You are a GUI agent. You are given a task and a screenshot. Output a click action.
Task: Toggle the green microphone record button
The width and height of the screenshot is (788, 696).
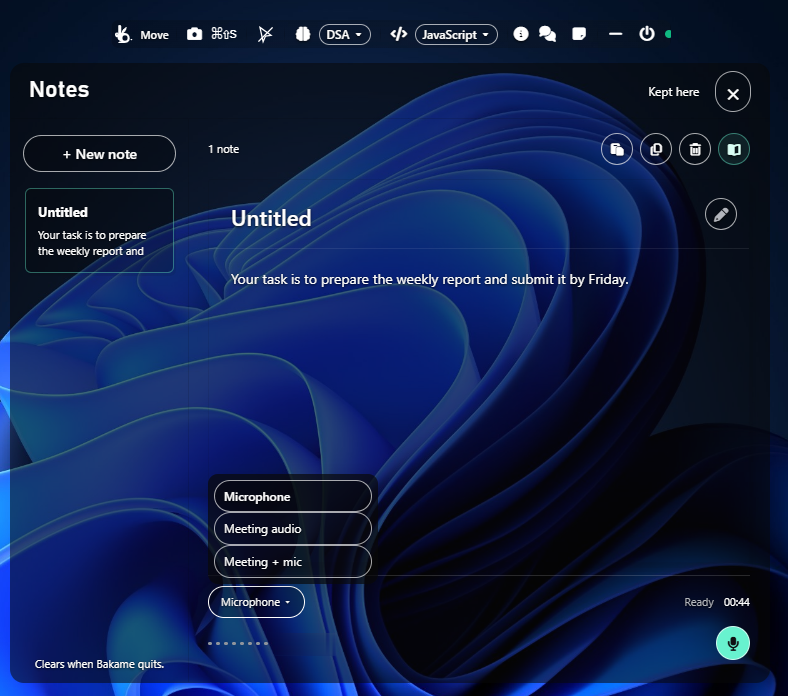(x=733, y=643)
